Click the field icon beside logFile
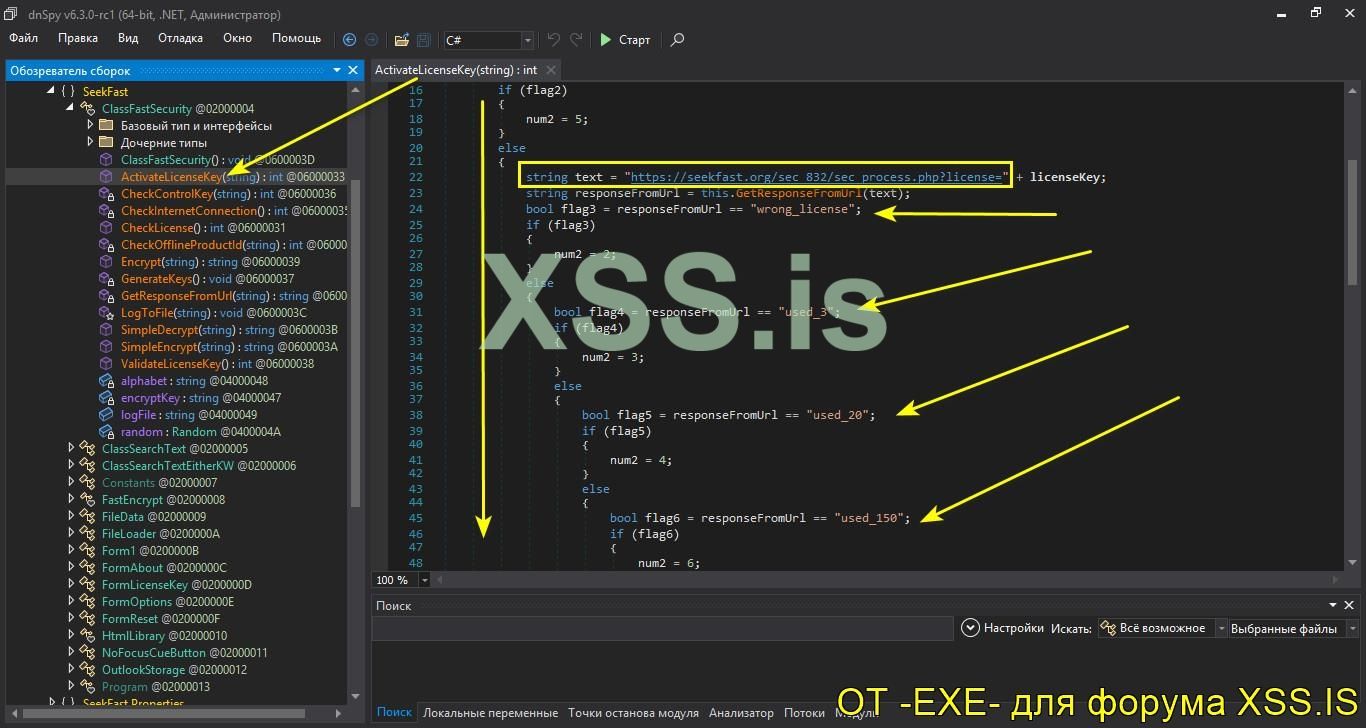The image size is (1366, 728). click(x=106, y=415)
